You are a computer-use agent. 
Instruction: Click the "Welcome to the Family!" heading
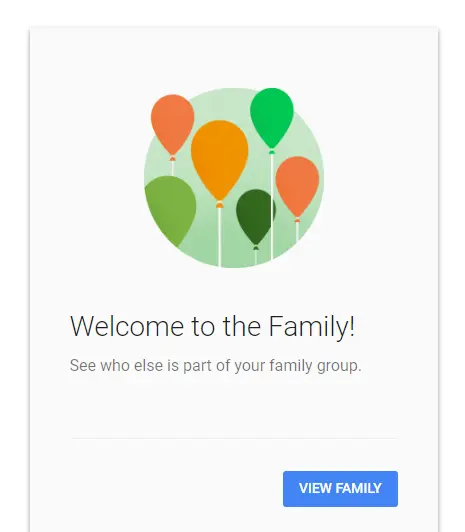(212, 326)
